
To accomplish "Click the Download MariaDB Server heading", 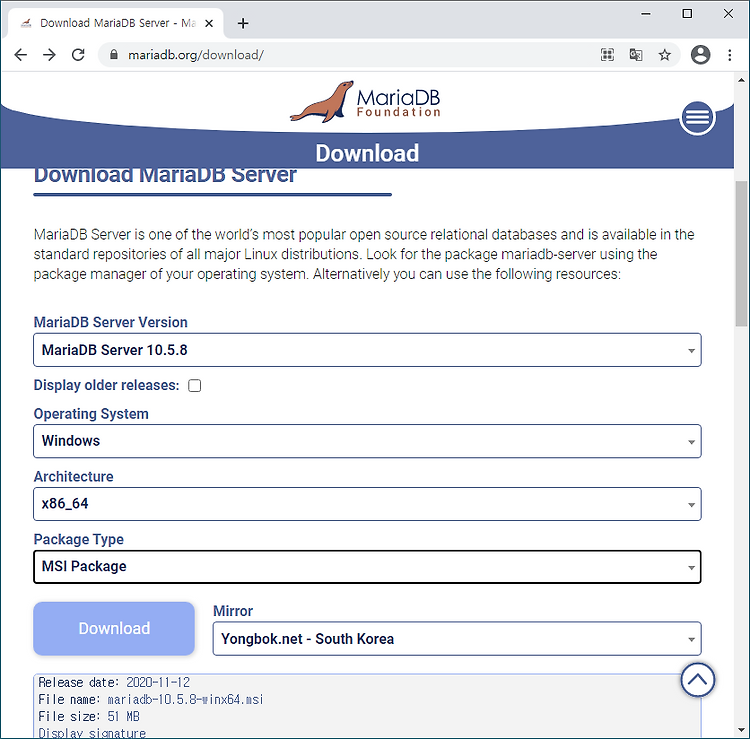I will 165,176.
